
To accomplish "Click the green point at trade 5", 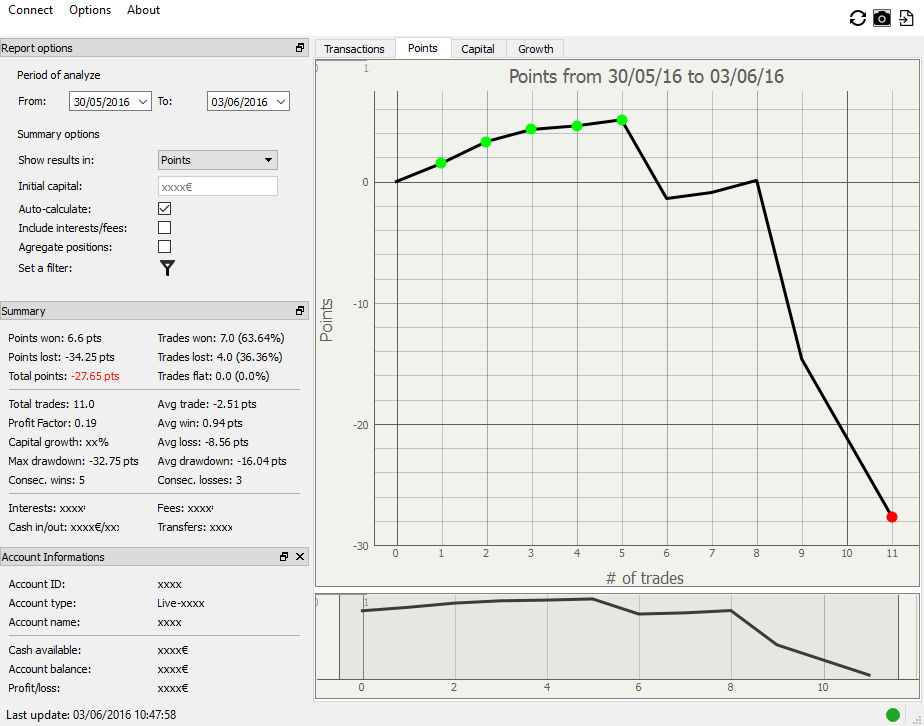I will coord(622,120).
